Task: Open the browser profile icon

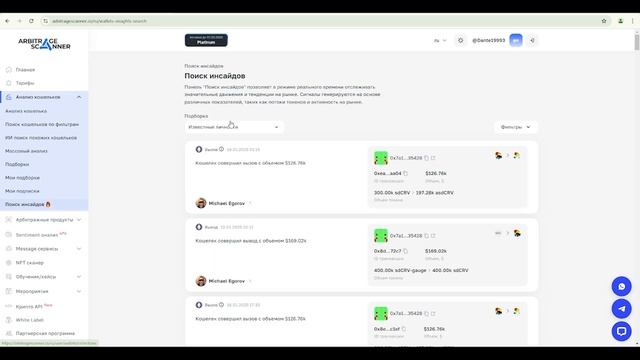Action: (620, 21)
